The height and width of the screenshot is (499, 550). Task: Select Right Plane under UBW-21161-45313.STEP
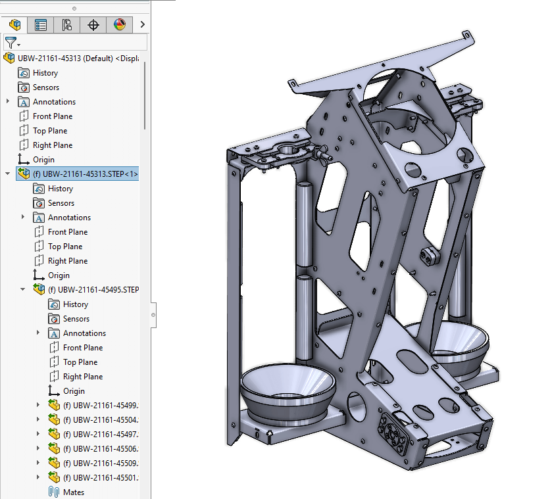click(61, 261)
